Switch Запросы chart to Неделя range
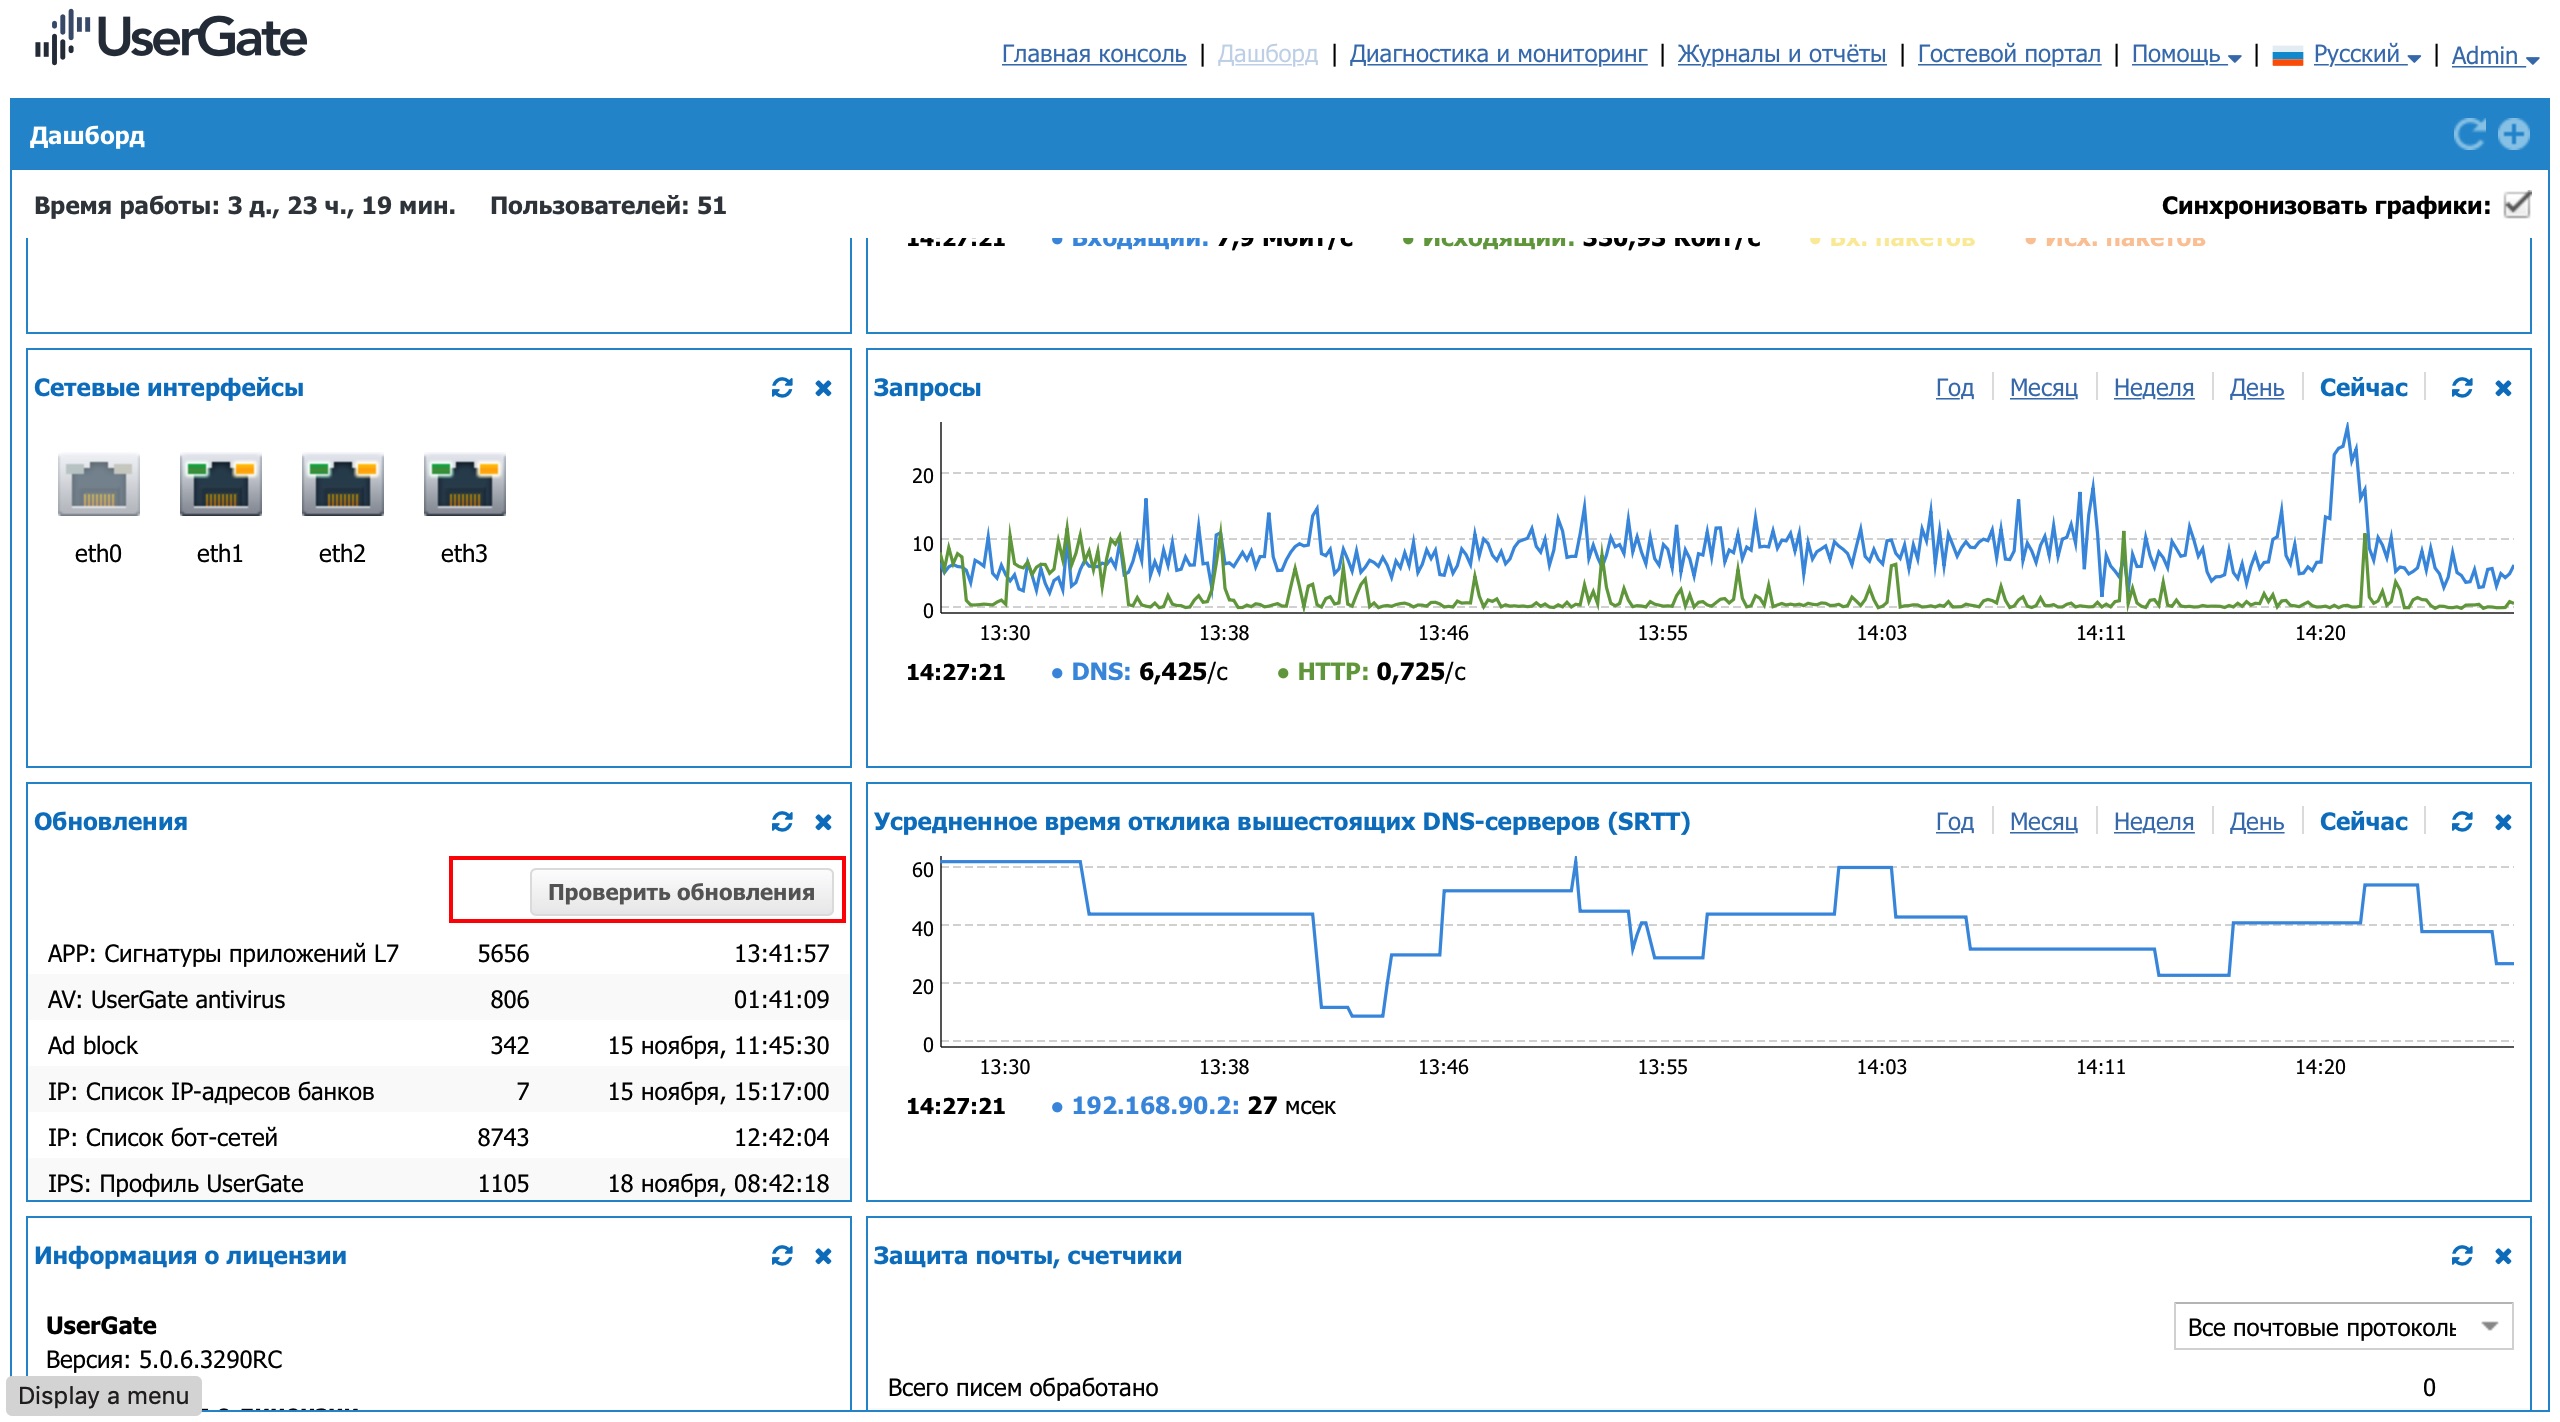The width and height of the screenshot is (2560, 1422). click(x=2153, y=388)
